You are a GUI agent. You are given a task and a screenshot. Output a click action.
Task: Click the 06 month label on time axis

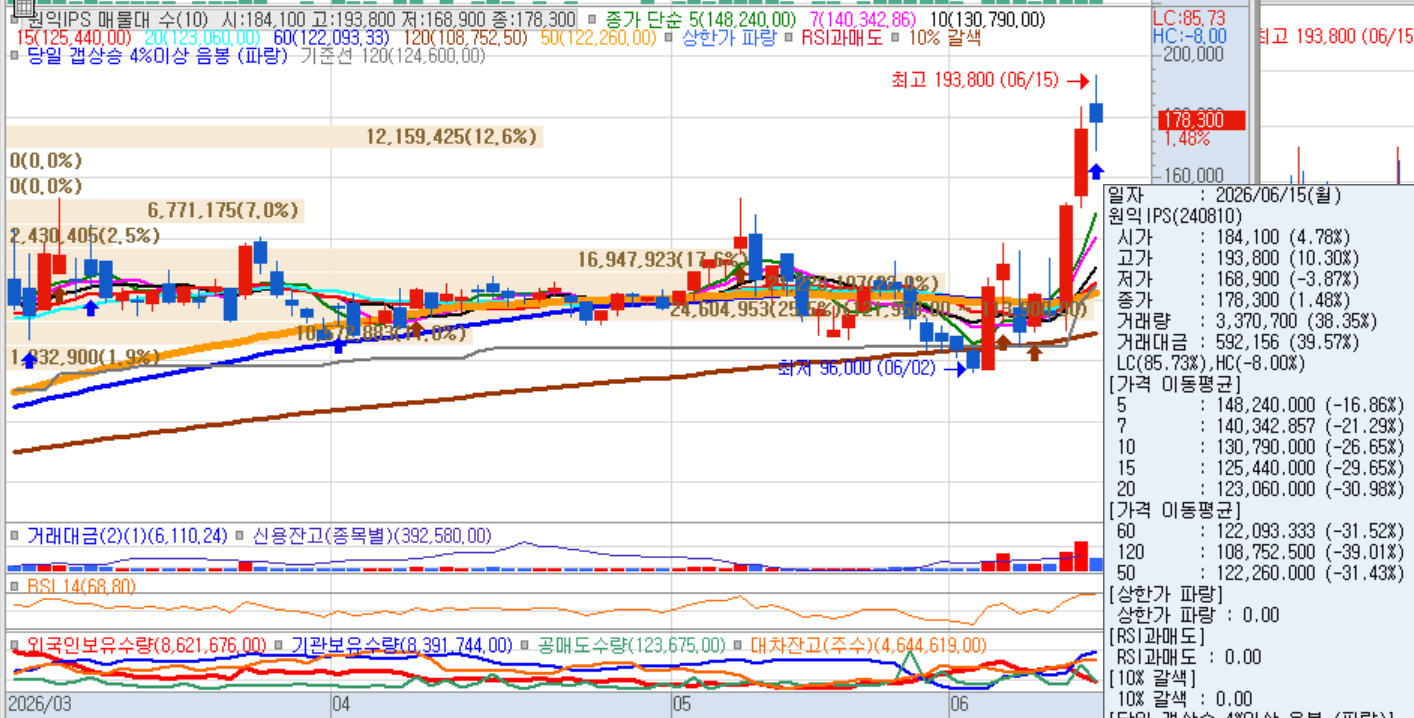tap(960, 704)
